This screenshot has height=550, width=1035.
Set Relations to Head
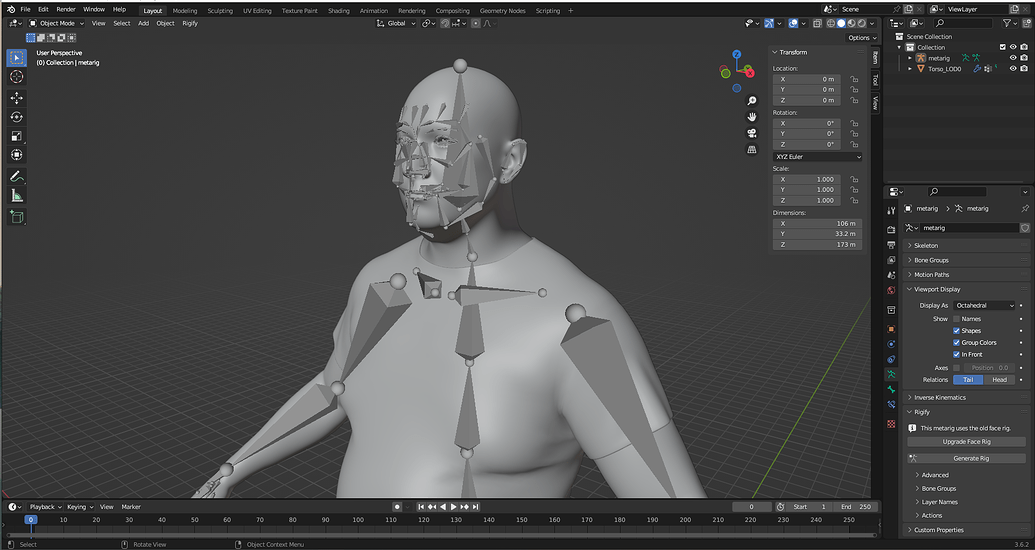pyautogui.click(x=999, y=380)
